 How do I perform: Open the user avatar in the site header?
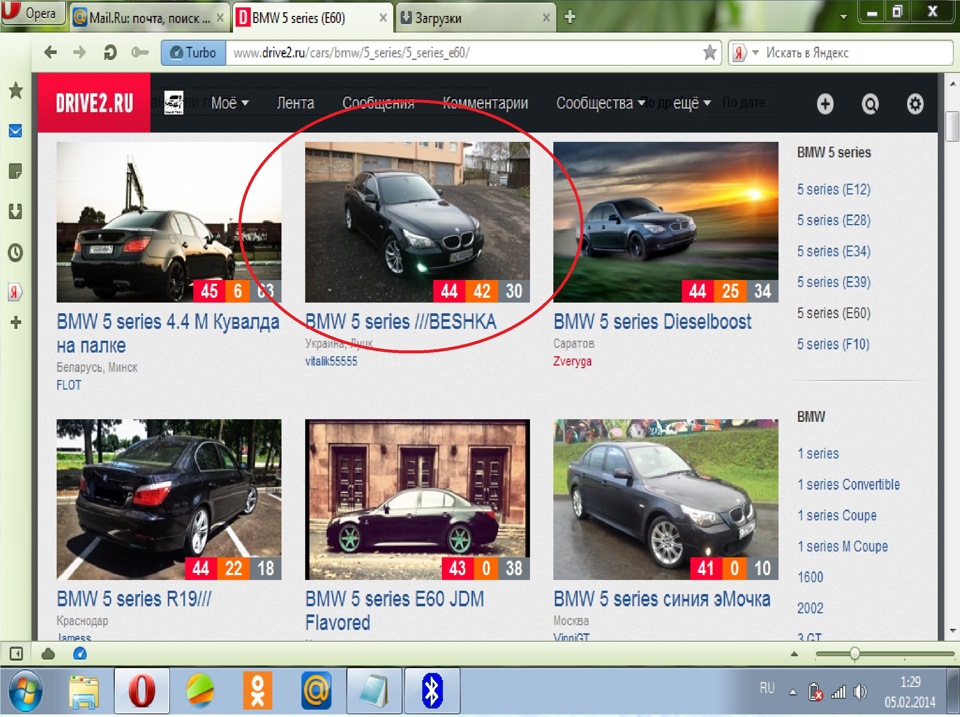coord(174,103)
